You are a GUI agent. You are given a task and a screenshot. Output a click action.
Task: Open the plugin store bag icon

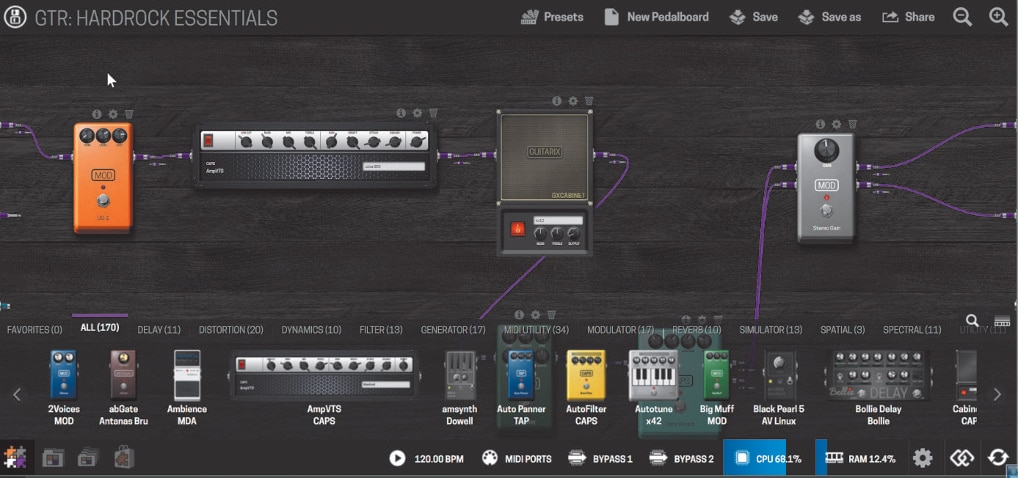click(x=123, y=457)
